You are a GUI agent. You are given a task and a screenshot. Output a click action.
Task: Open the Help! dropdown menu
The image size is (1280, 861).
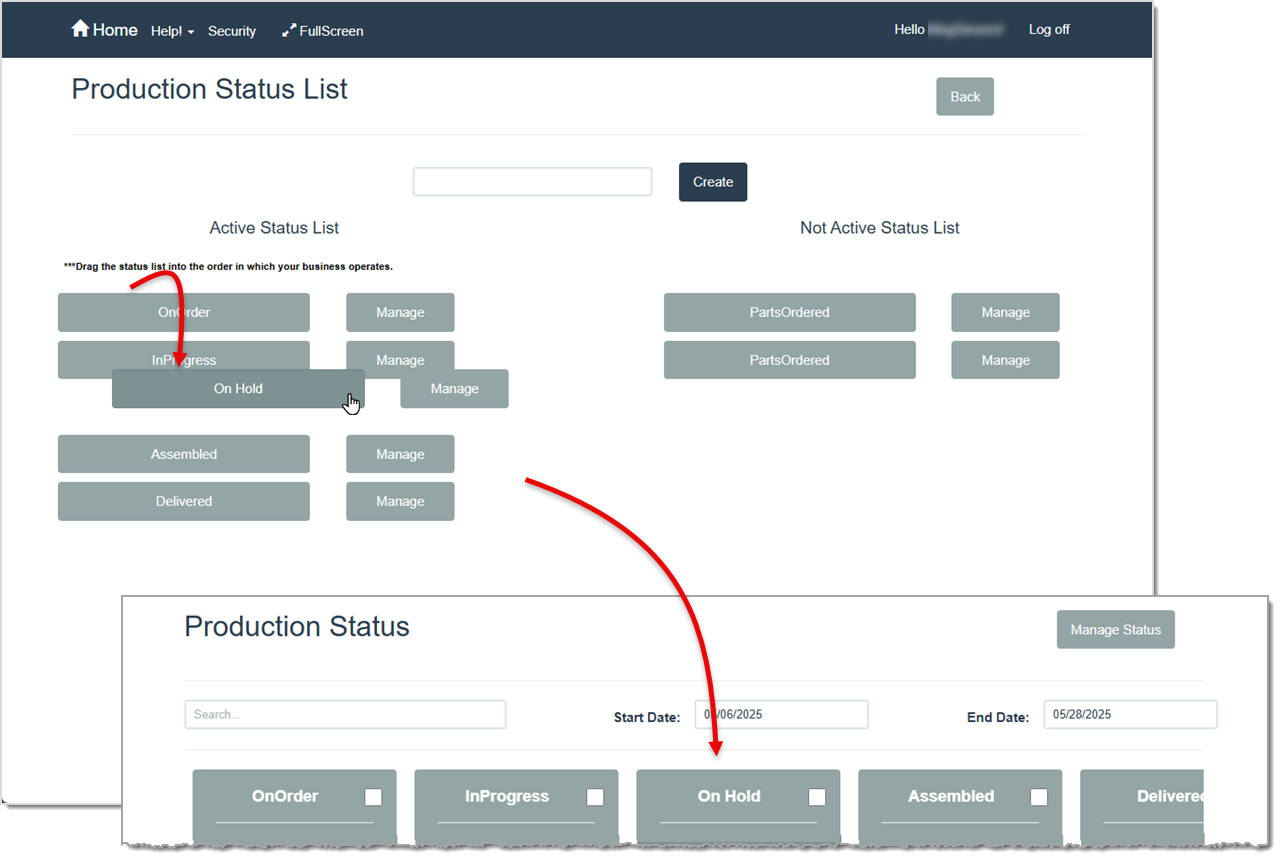click(x=172, y=31)
